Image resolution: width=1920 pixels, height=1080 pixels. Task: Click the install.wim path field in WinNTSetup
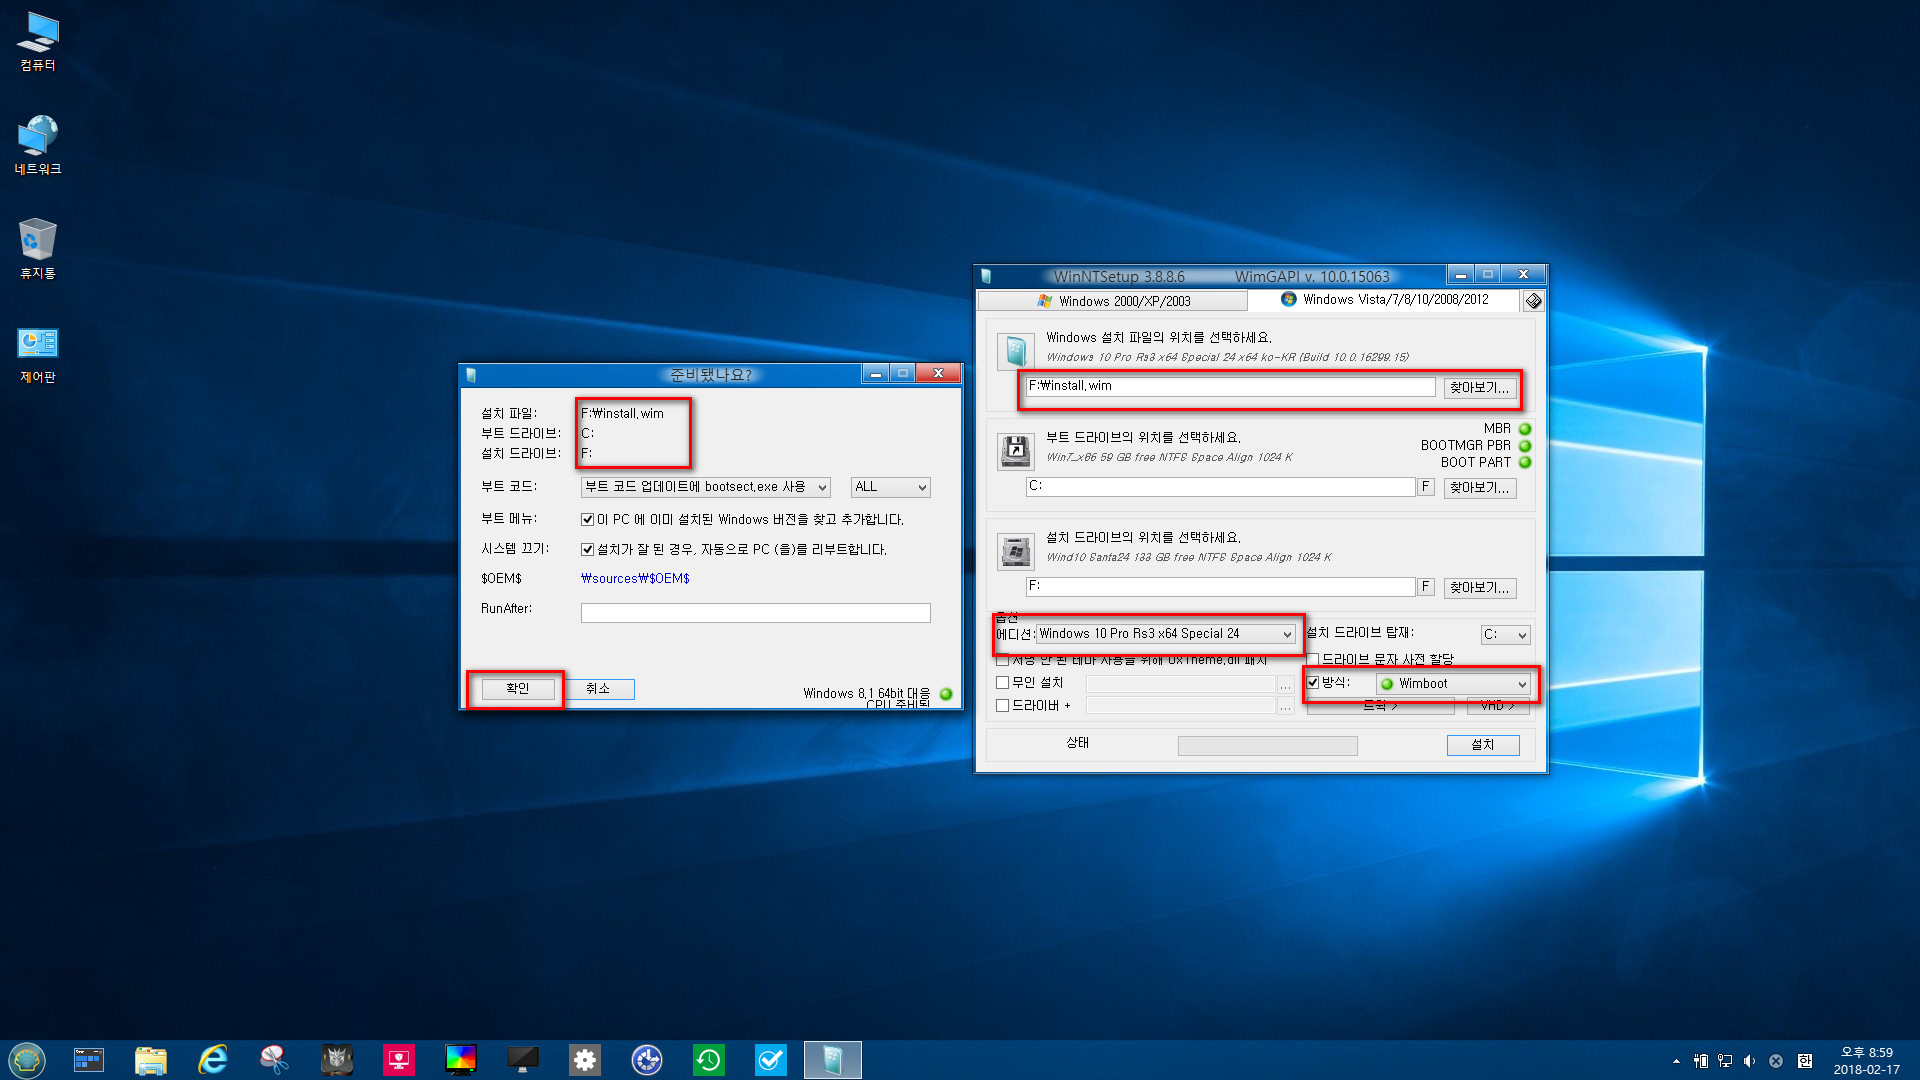click(x=1231, y=387)
